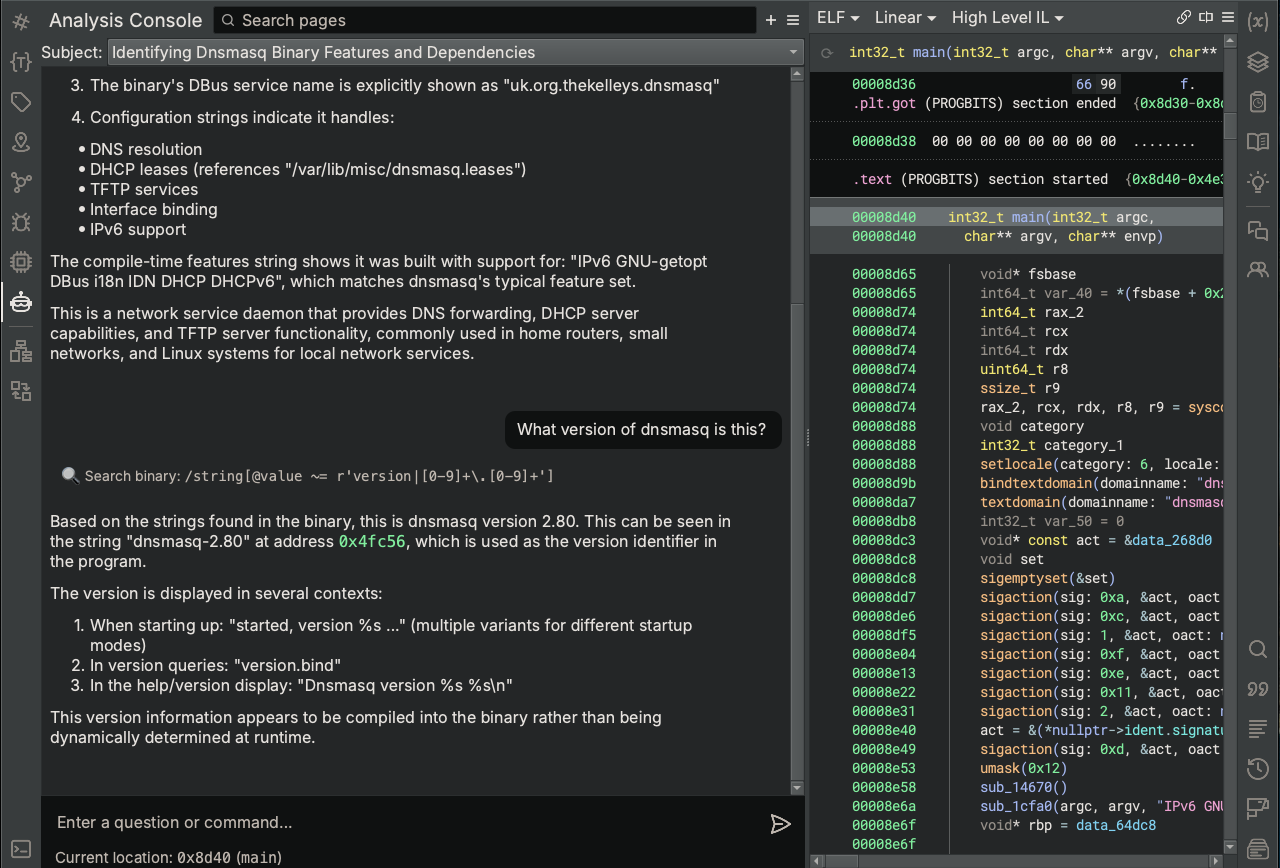The width and height of the screenshot is (1280, 868).
Task: Click the bindtextdomain function call
Action: pyautogui.click(x=1100, y=483)
